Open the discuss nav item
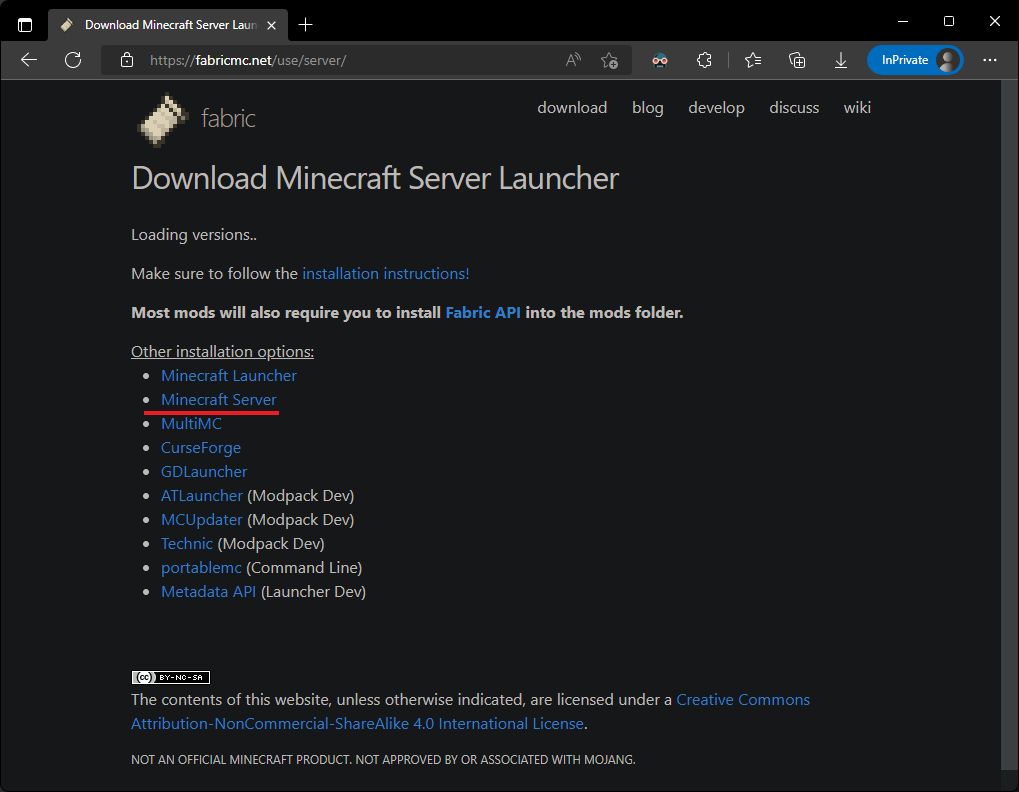 pos(794,108)
